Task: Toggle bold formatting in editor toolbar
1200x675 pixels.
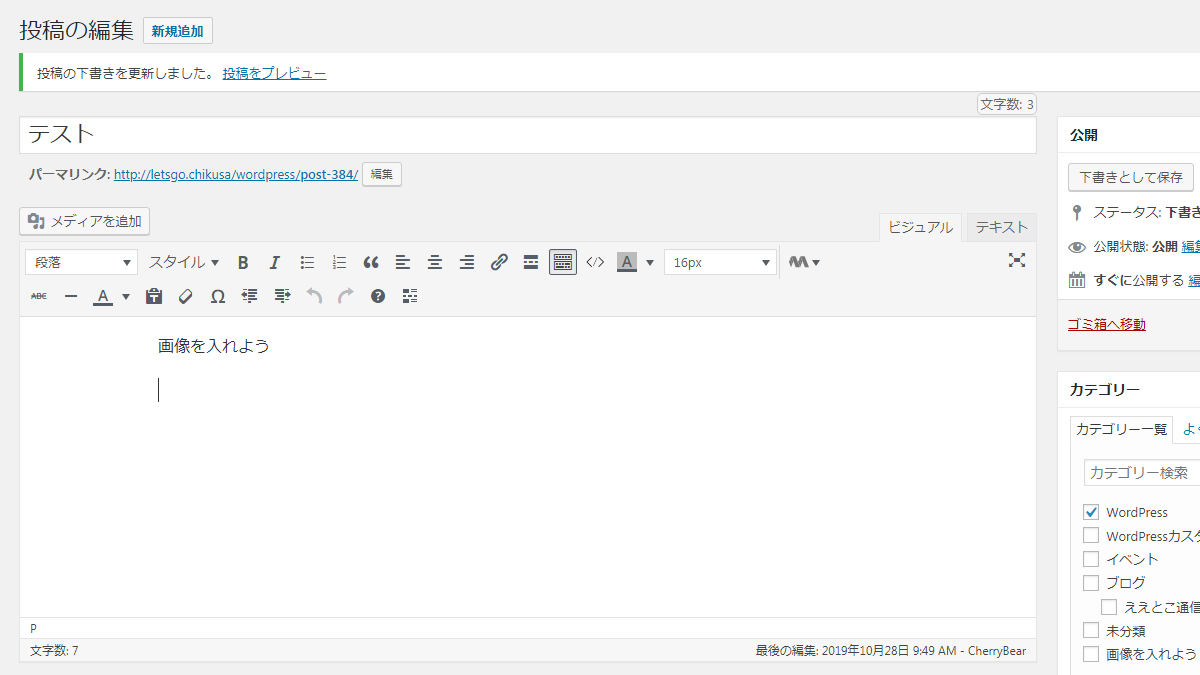Action: pyautogui.click(x=243, y=262)
